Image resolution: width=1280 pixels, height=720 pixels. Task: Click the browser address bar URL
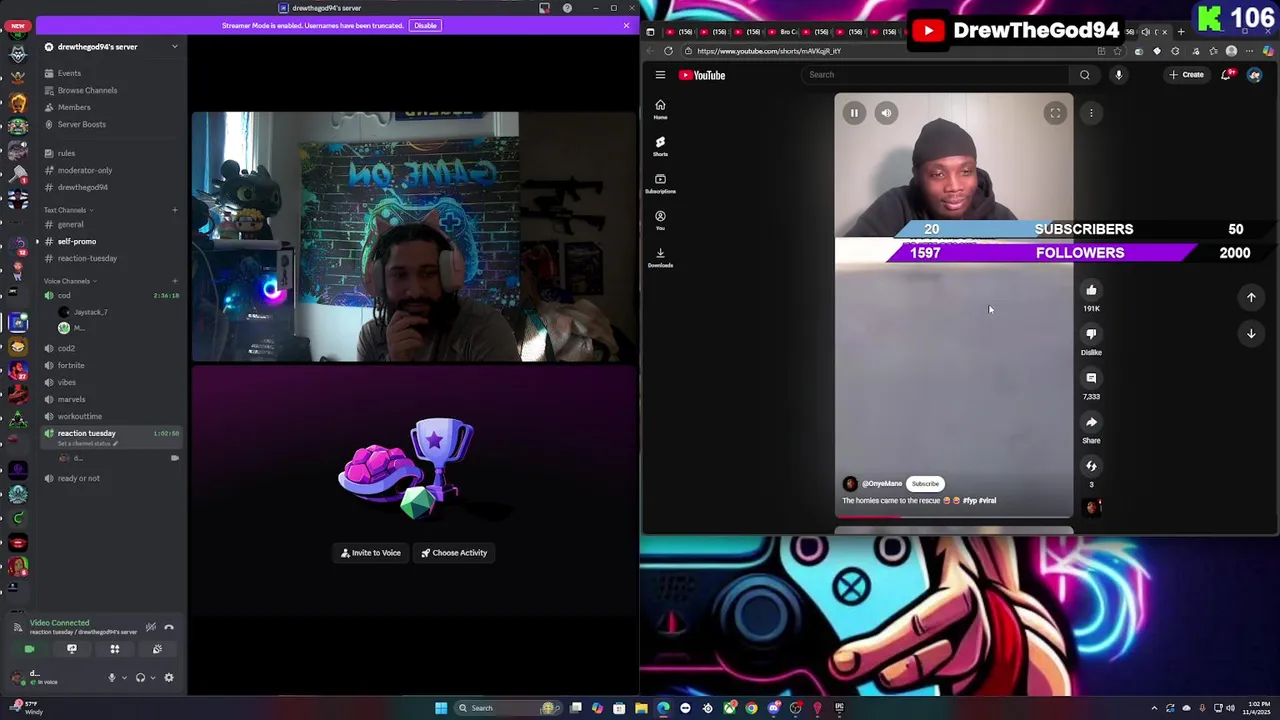point(769,51)
